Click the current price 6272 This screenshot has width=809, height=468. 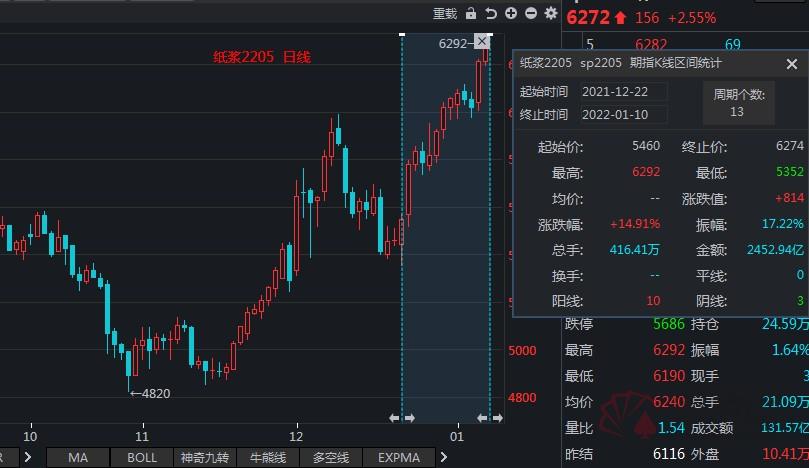(x=588, y=18)
